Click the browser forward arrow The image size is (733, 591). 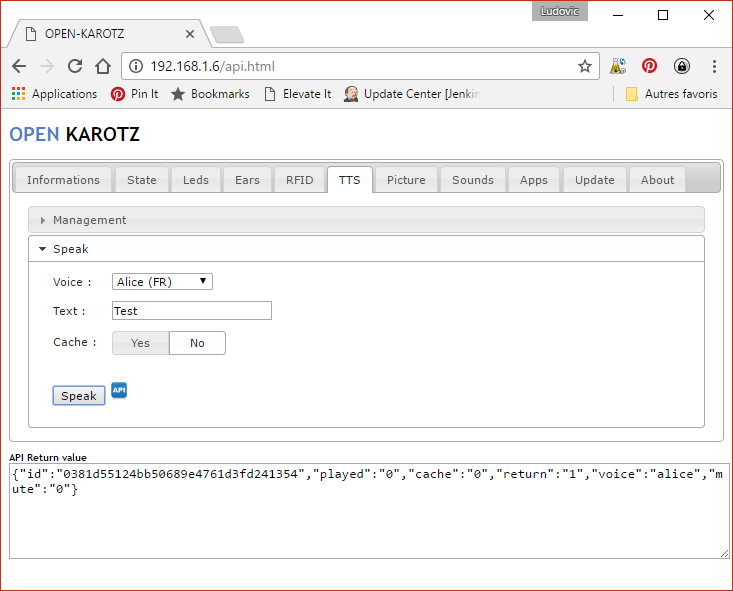coord(47,66)
